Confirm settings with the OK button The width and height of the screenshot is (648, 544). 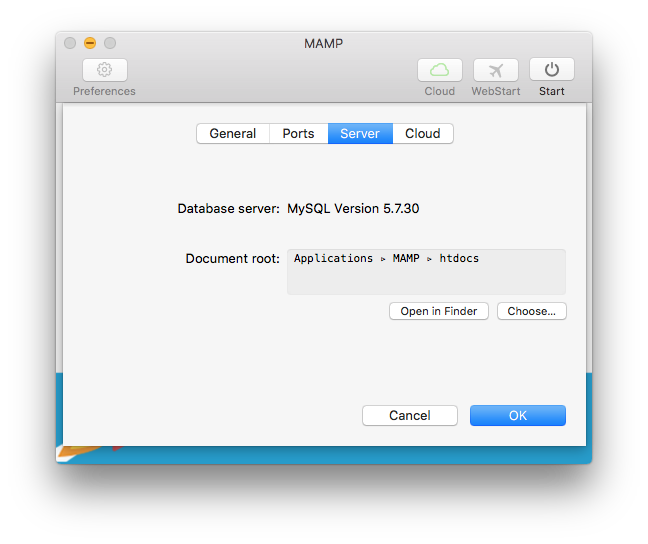517,415
